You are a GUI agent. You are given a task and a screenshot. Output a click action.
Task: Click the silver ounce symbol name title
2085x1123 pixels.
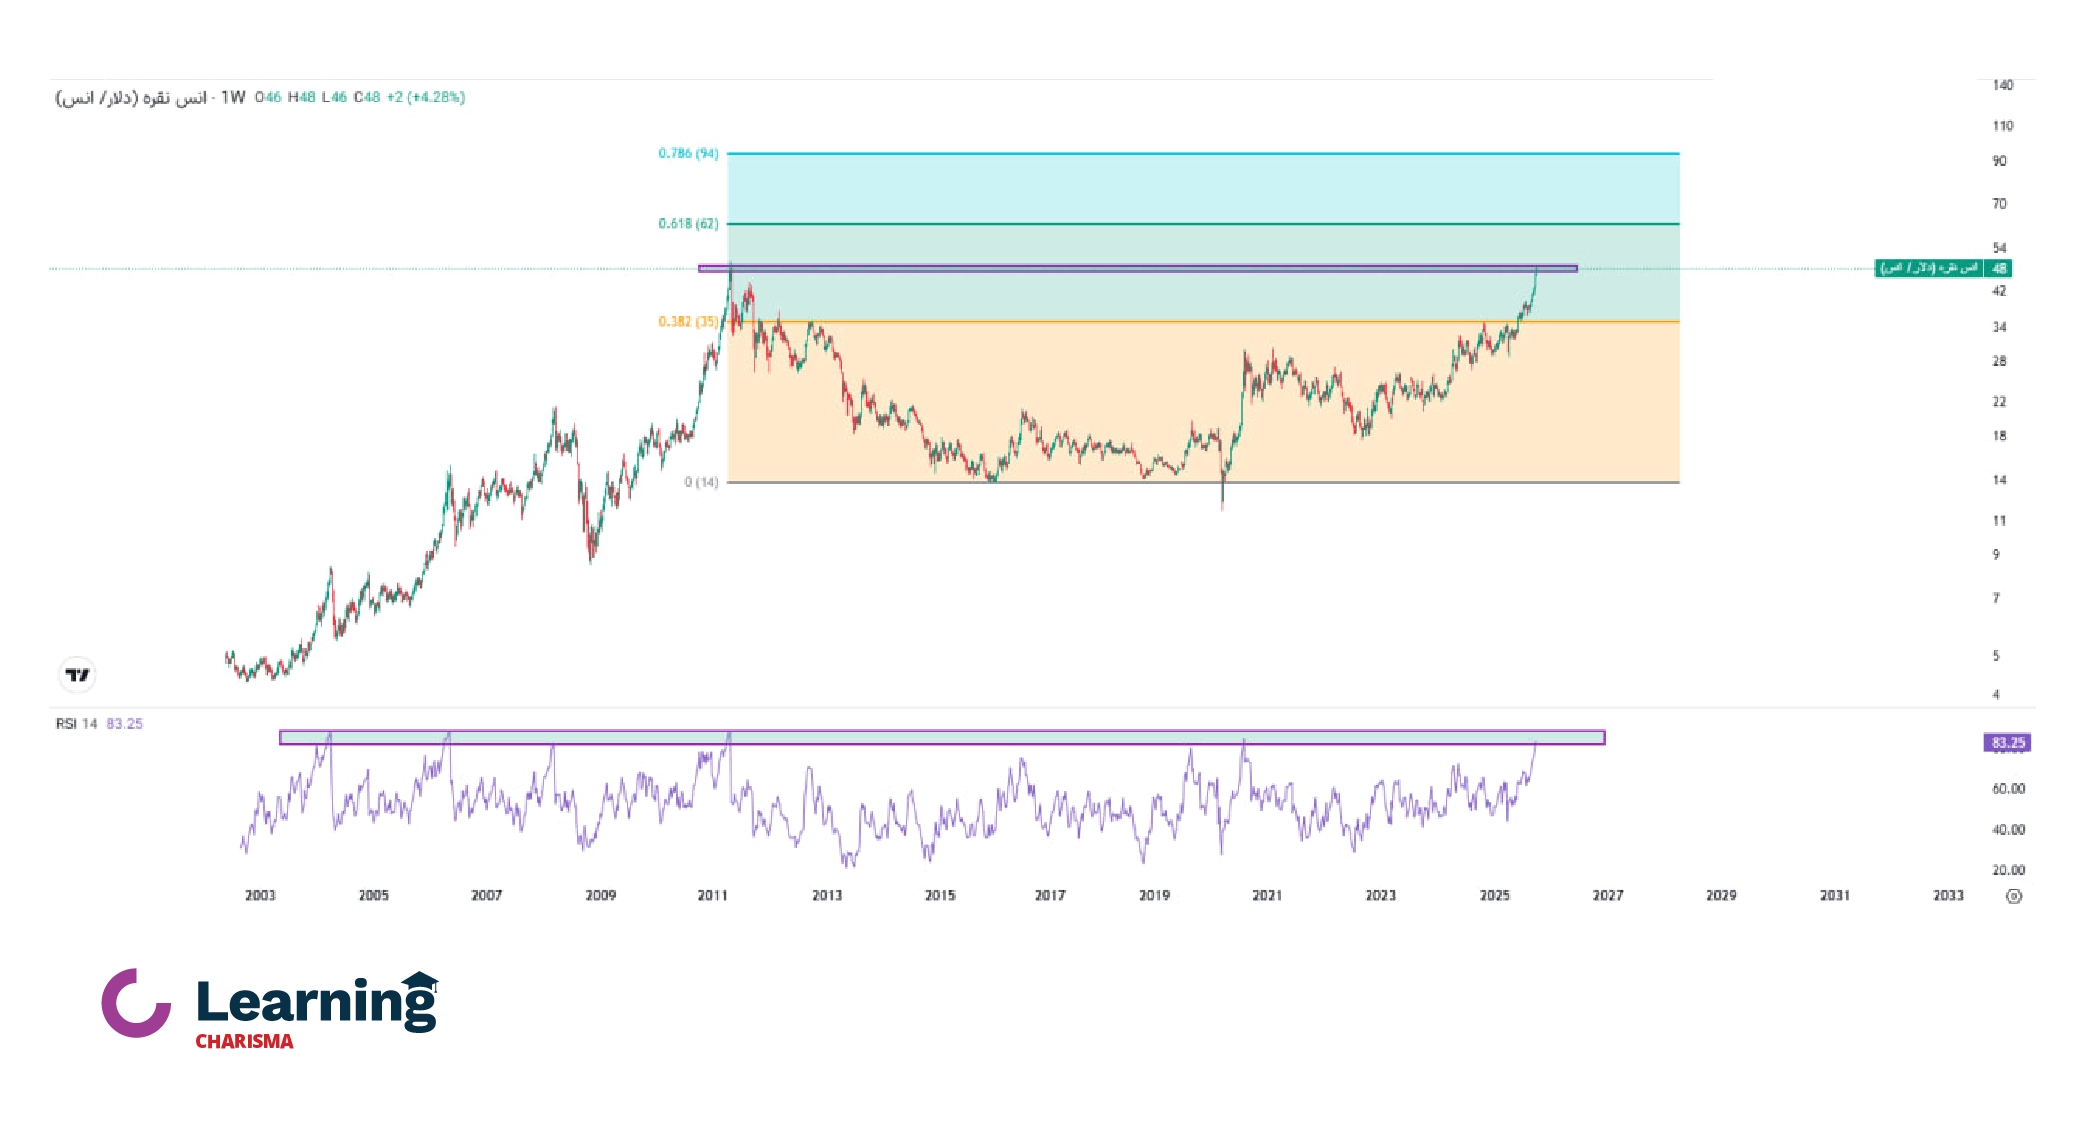pyautogui.click(x=131, y=97)
